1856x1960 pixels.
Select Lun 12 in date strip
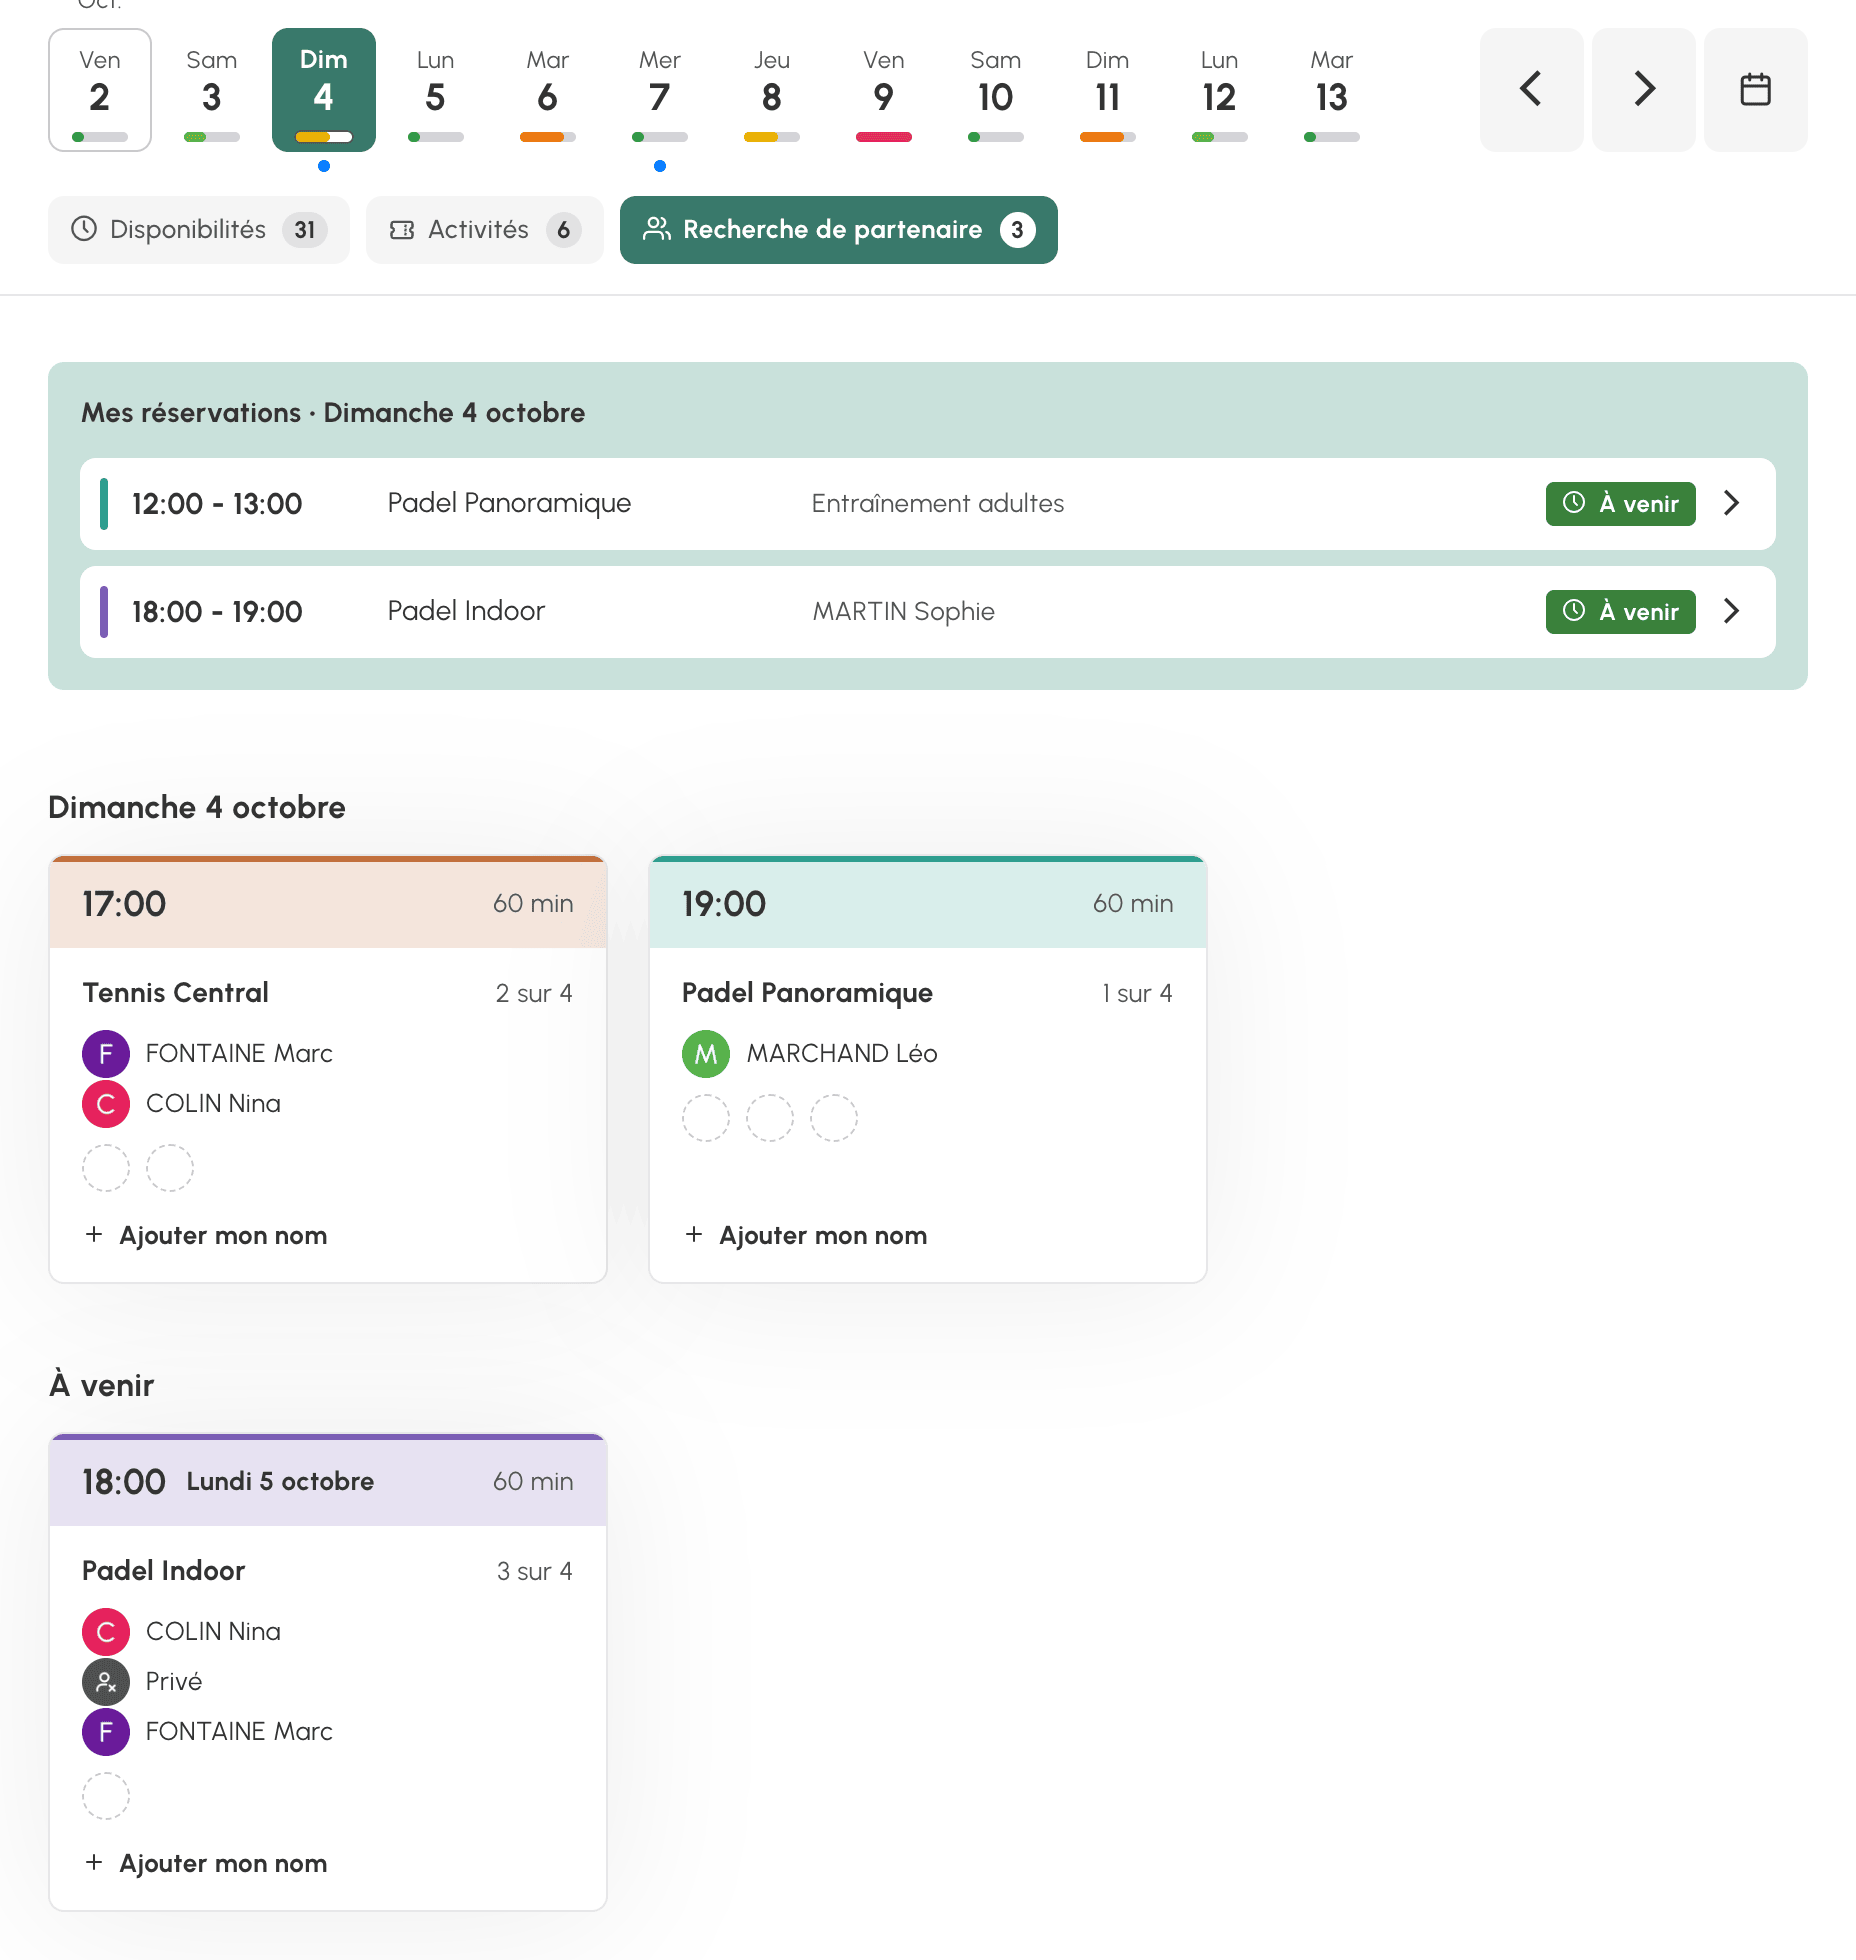(x=1220, y=90)
